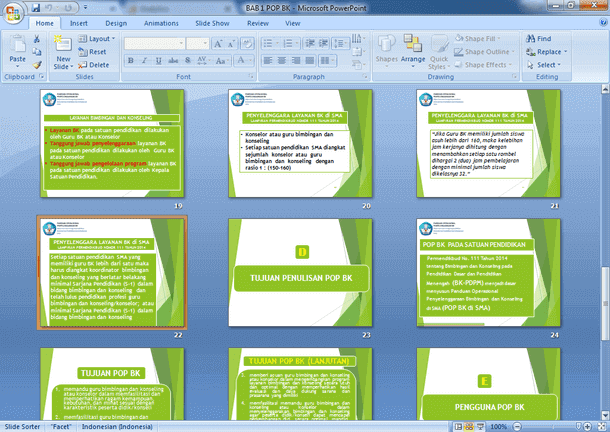Open the Shapes gallery
610x432 pixels.
point(386,51)
